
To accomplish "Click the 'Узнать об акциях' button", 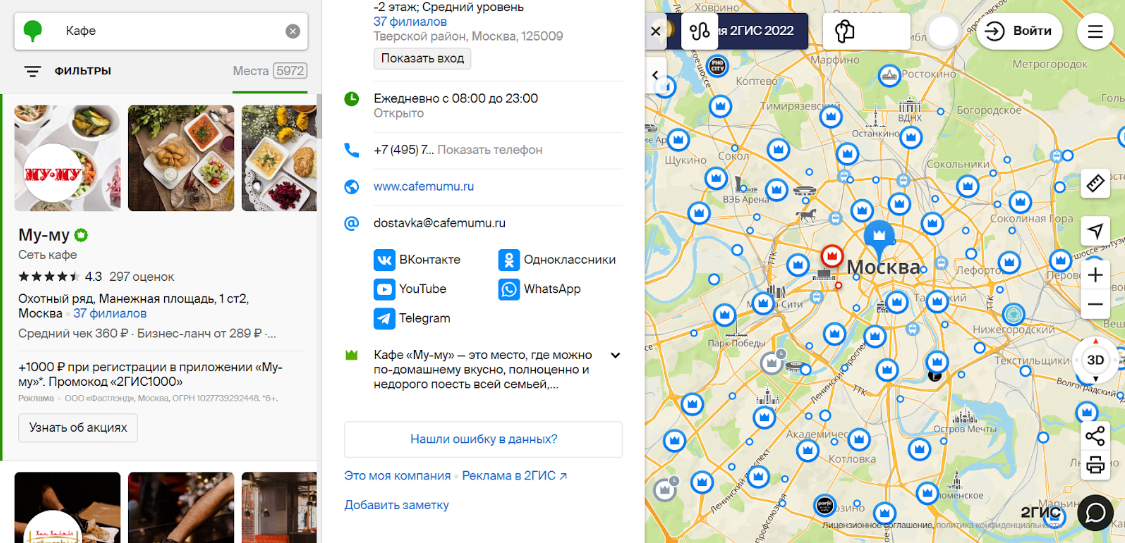I will (77, 428).
